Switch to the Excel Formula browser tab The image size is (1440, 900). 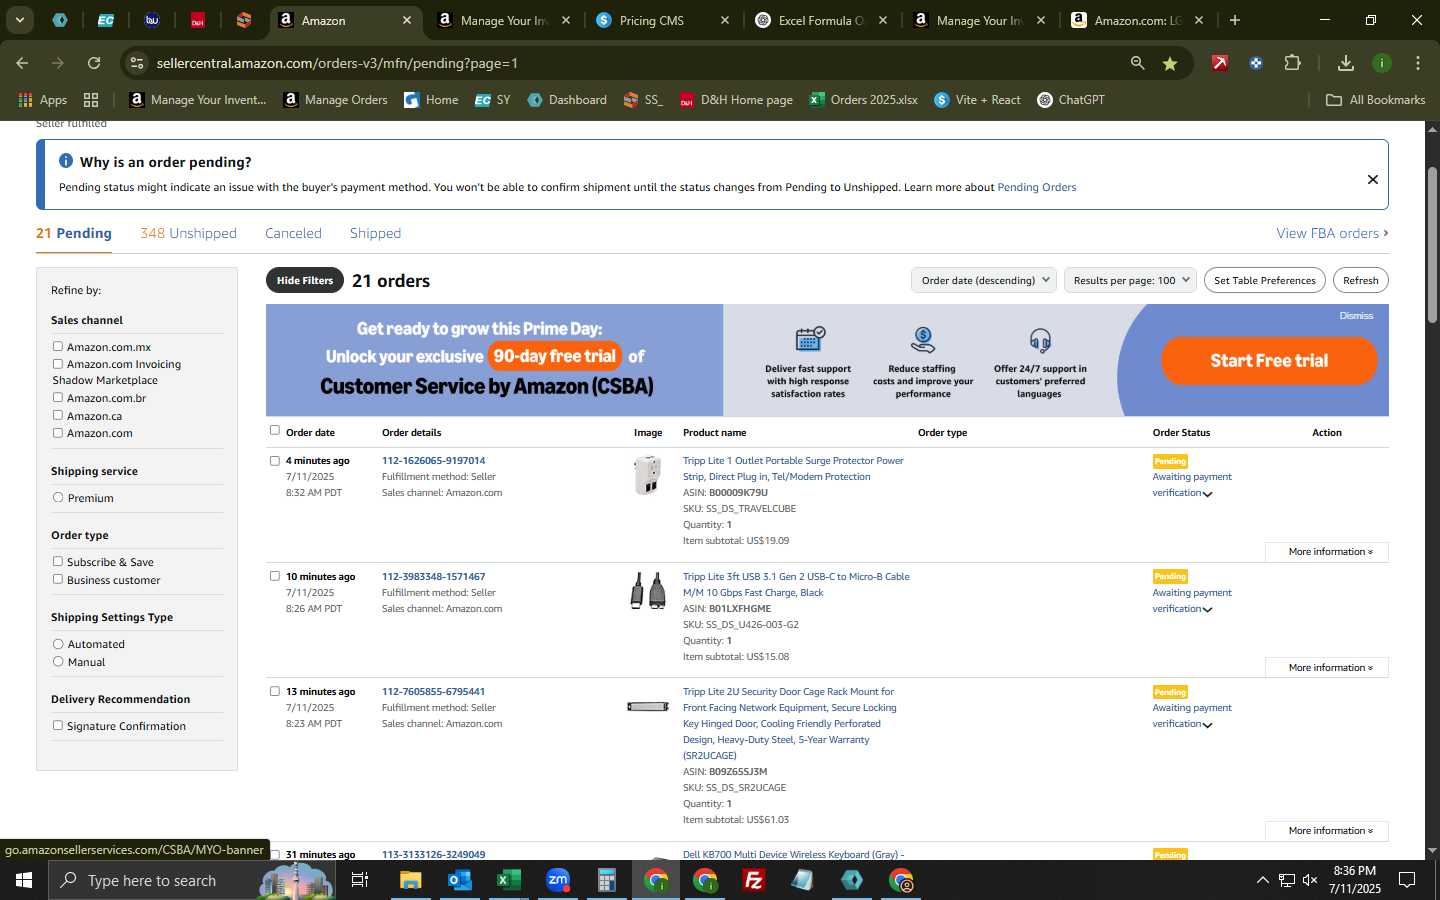click(x=820, y=20)
